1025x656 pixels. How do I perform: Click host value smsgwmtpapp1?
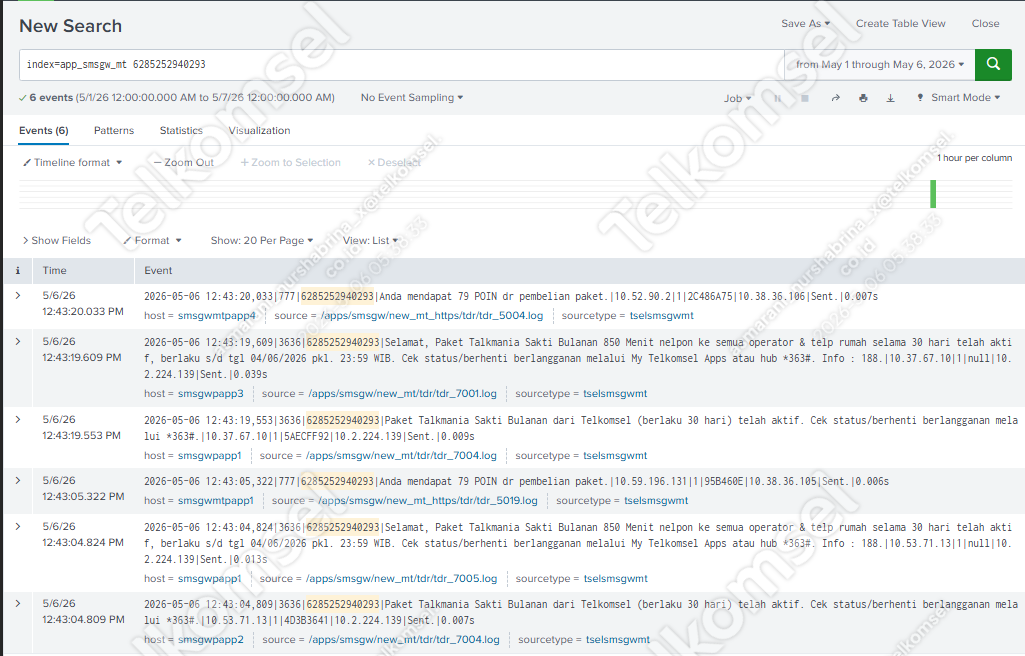pyautogui.click(x=215, y=500)
